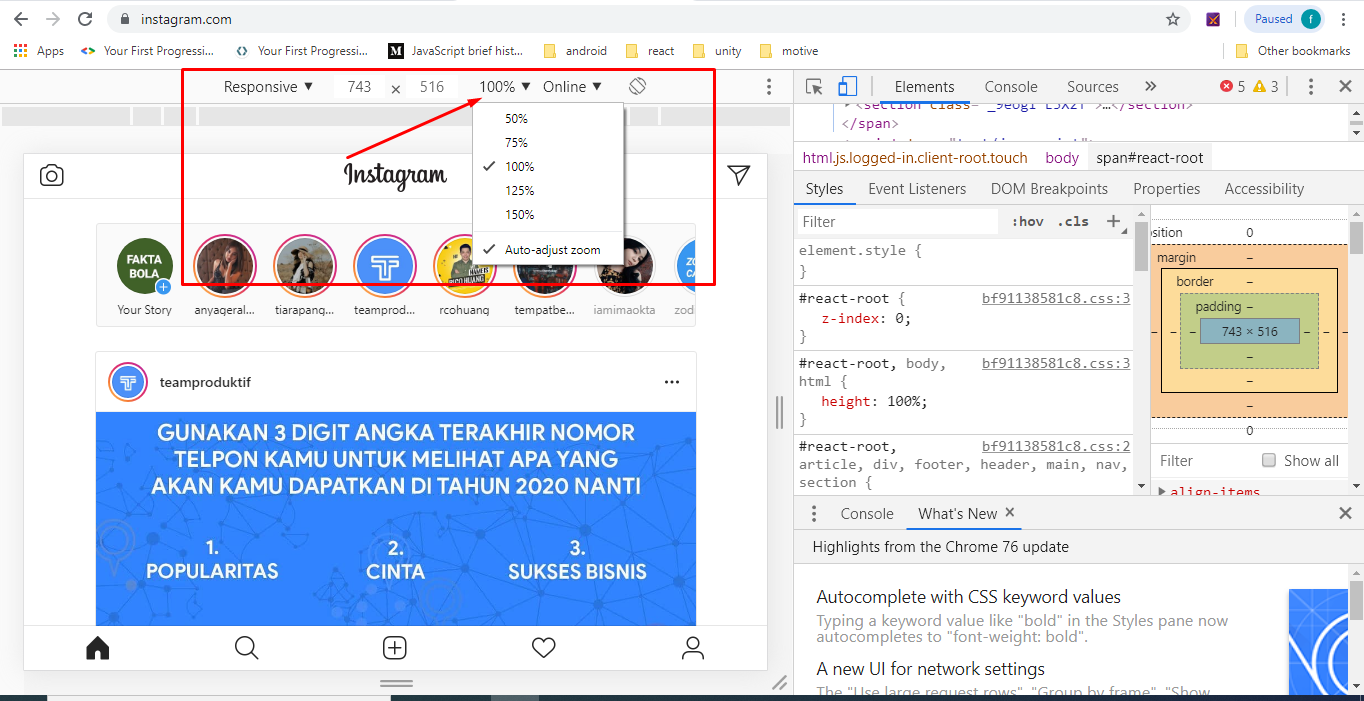The height and width of the screenshot is (701, 1364).
Task: Open Other bookmarks folder
Action: pos(1291,51)
